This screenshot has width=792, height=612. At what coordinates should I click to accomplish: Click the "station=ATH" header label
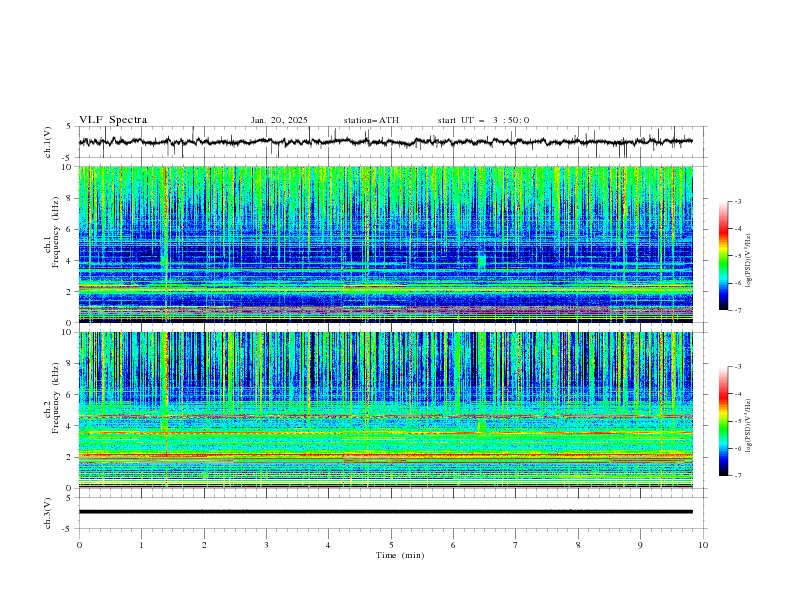point(371,120)
